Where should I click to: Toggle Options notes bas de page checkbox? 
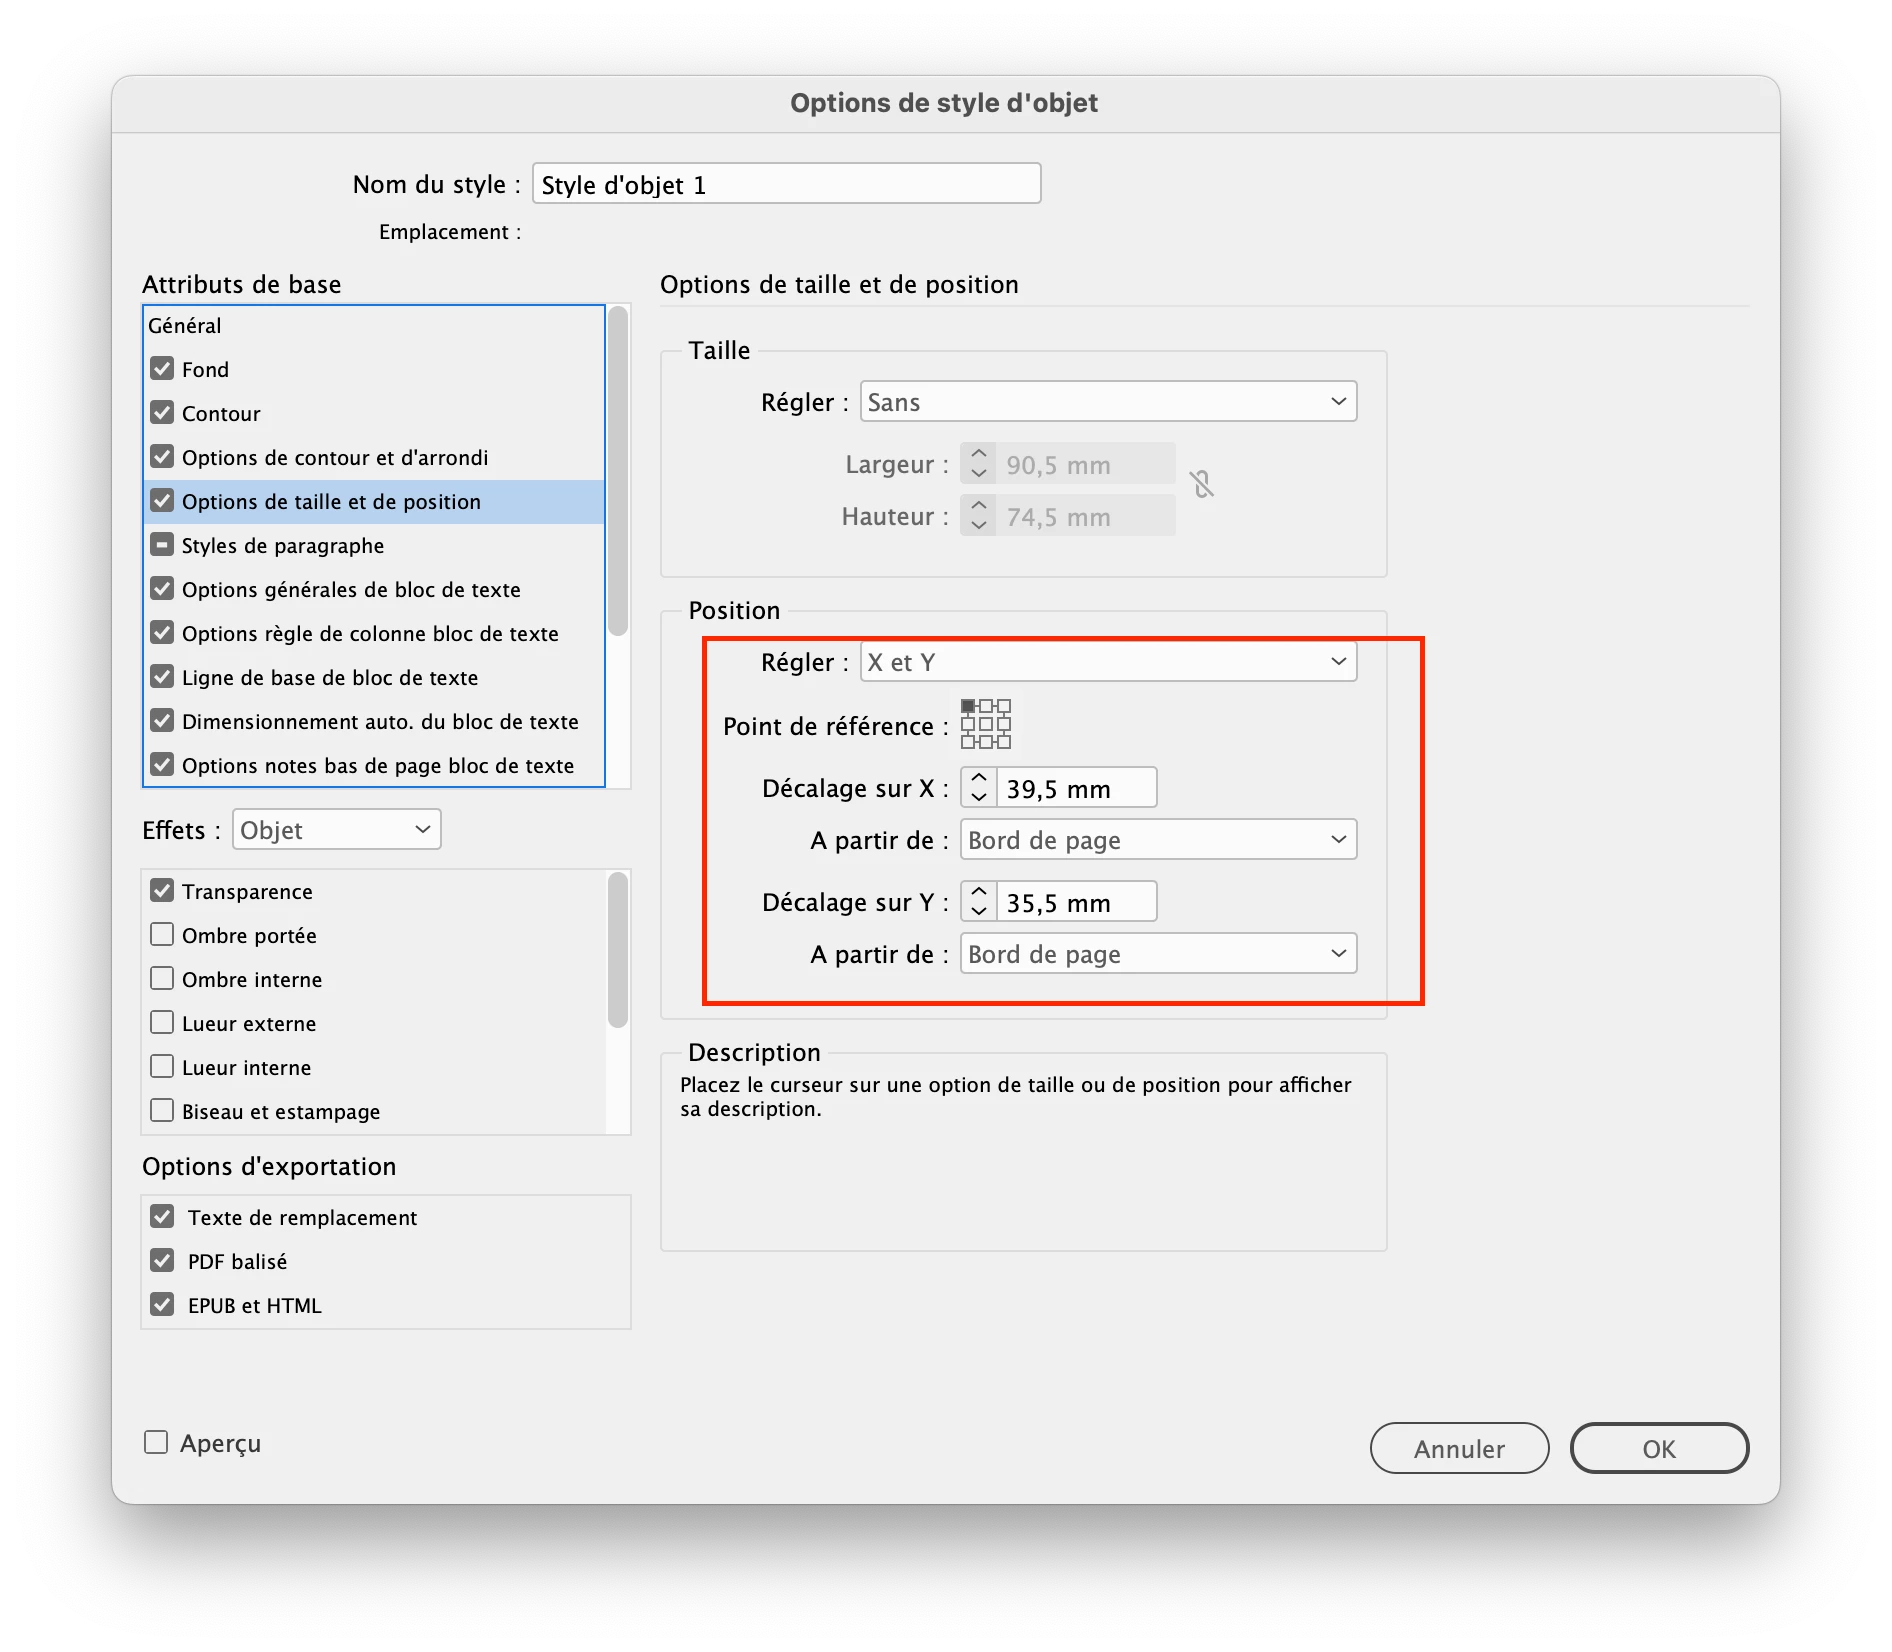[x=162, y=765]
